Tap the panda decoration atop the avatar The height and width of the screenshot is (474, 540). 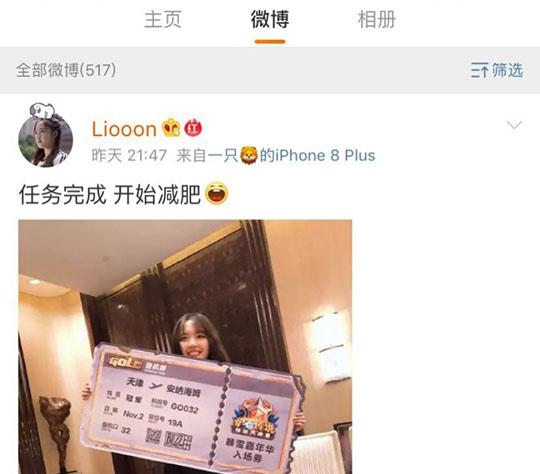click(x=42, y=111)
